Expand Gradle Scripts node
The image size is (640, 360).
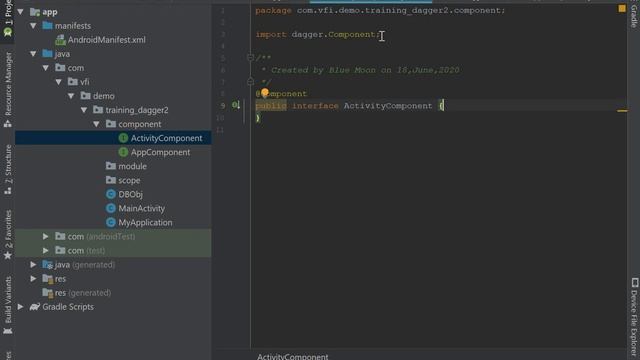point(20,307)
